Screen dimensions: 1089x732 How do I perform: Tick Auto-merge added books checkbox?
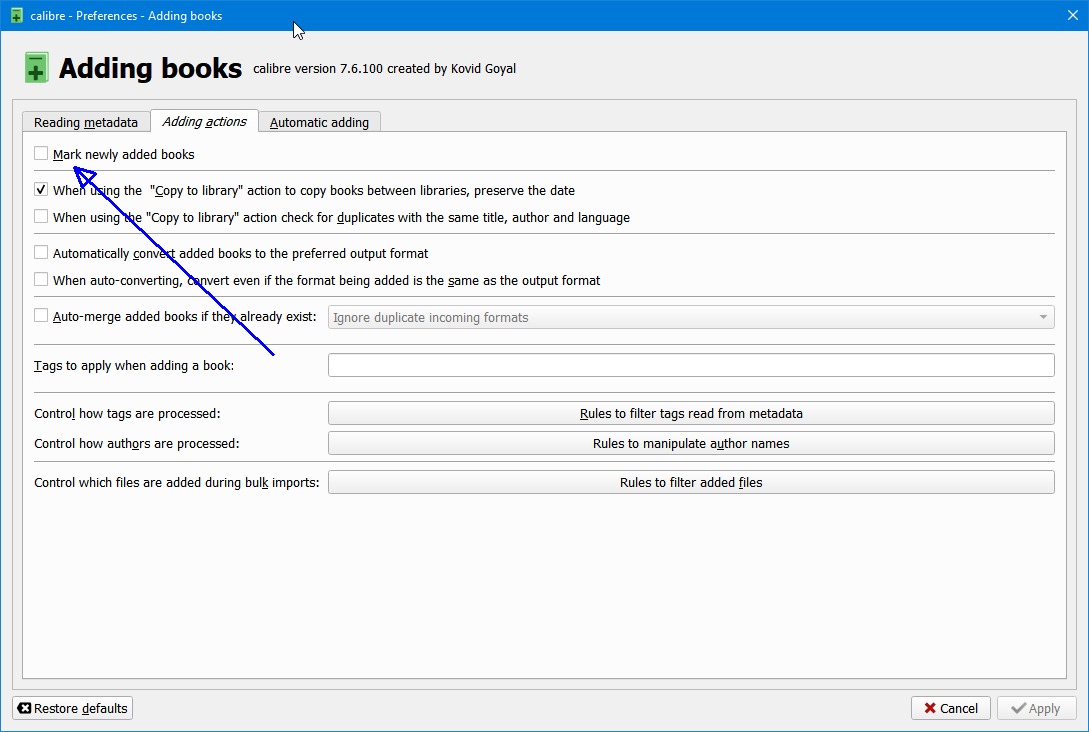[x=41, y=316]
